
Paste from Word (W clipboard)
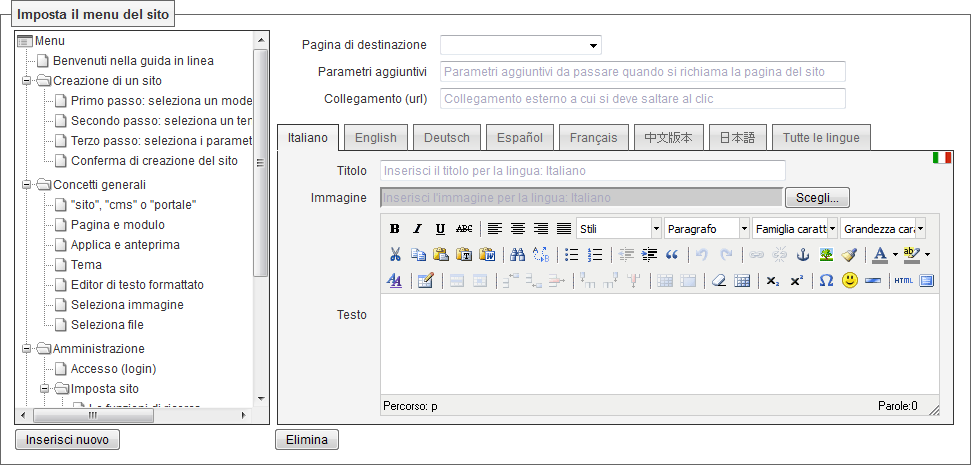[x=487, y=254]
